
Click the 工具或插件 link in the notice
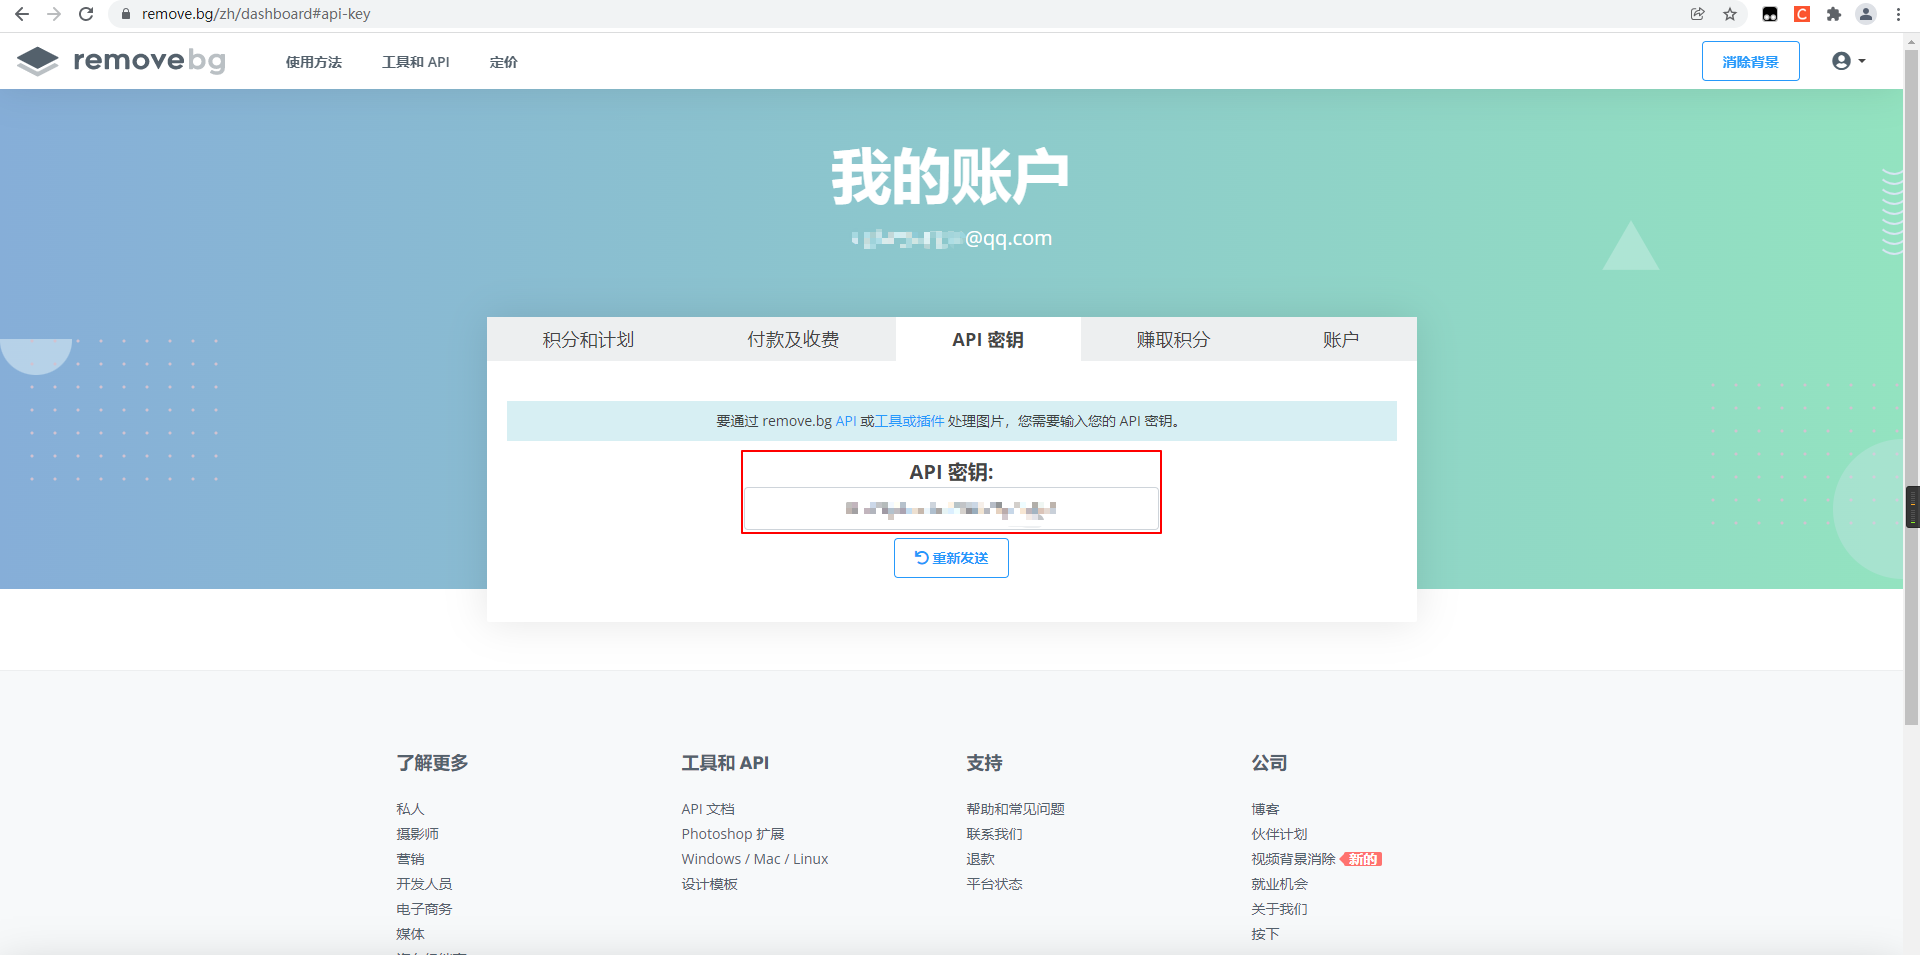click(908, 421)
